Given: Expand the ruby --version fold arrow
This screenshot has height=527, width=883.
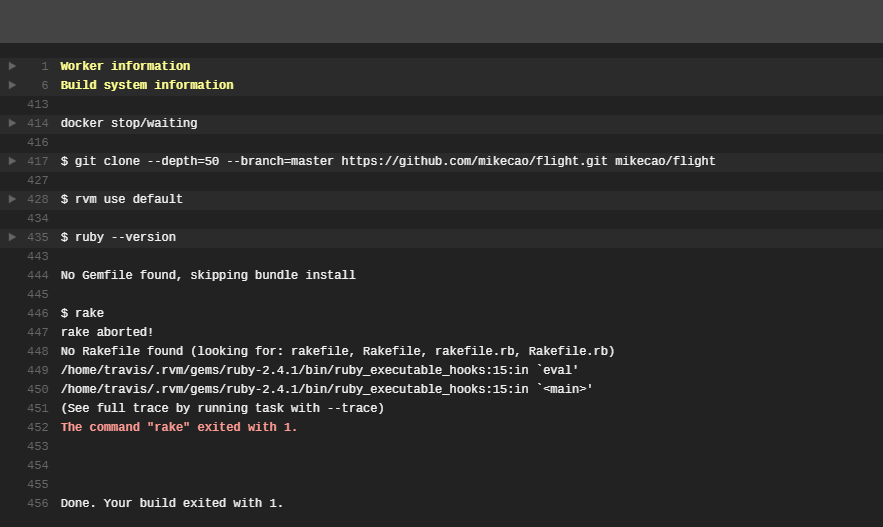Looking at the screenshot, I should [12, 237].
